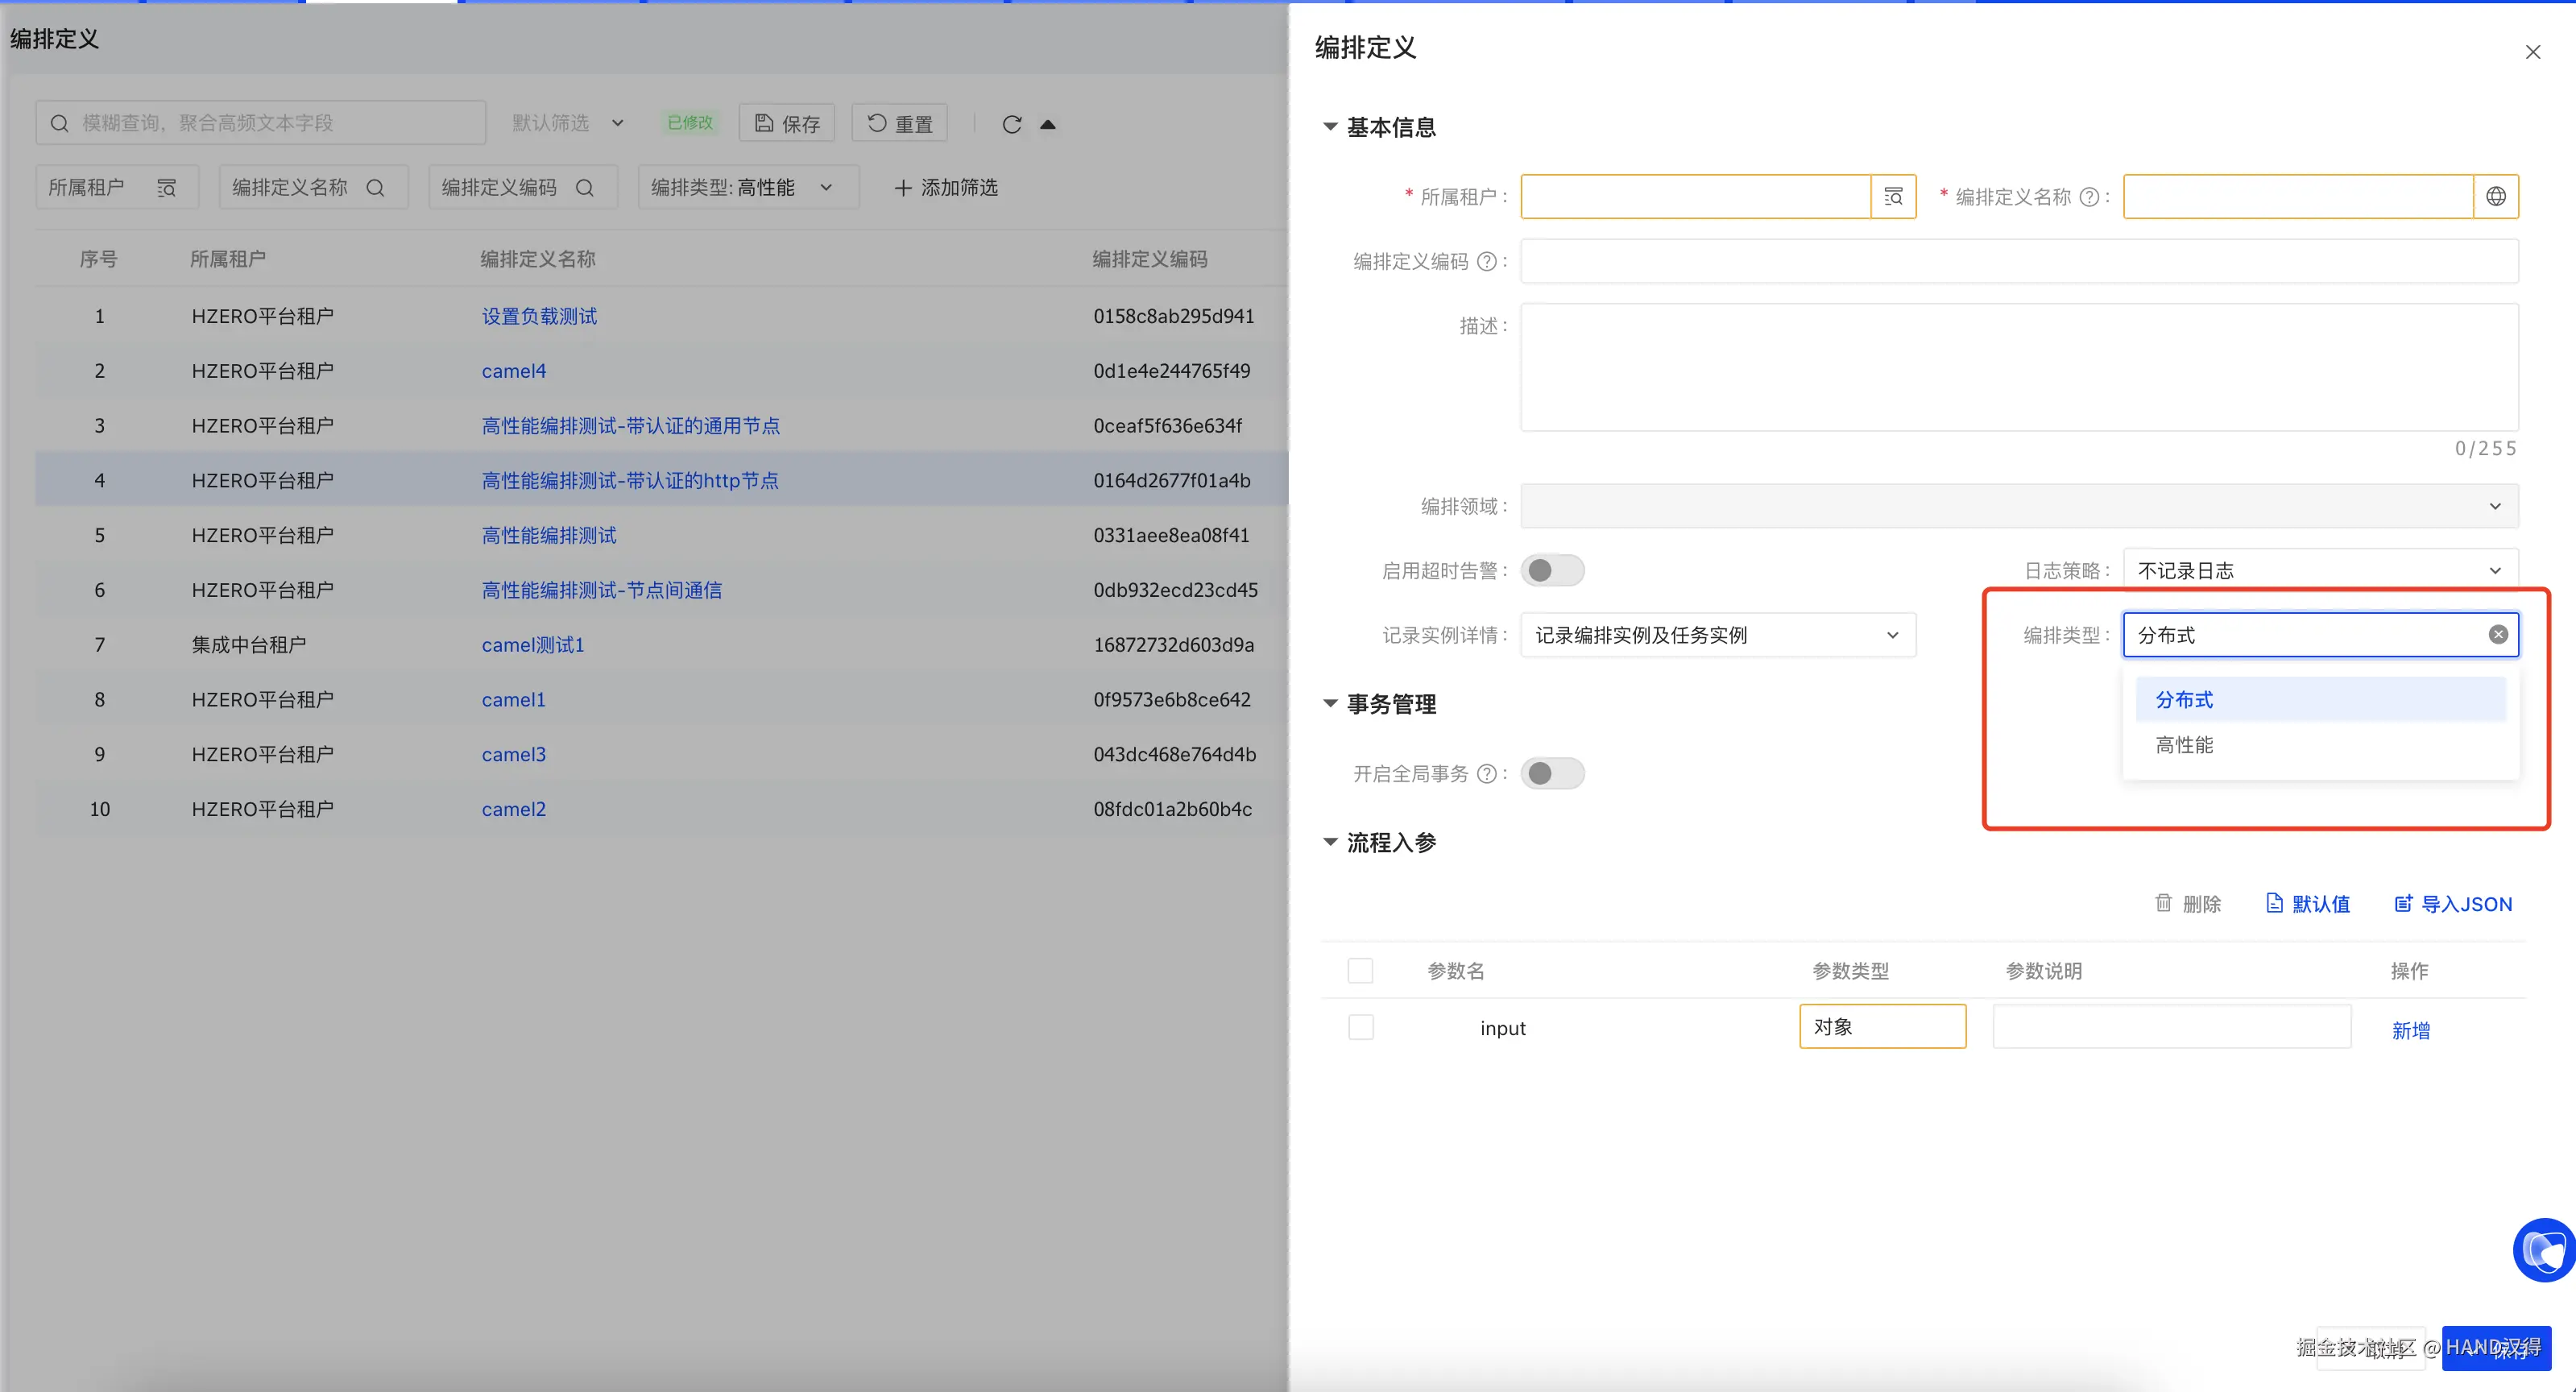Select 高性能 option in dropdown list
This screenshot has width=2576, height=1392.
click(2184, 745)
